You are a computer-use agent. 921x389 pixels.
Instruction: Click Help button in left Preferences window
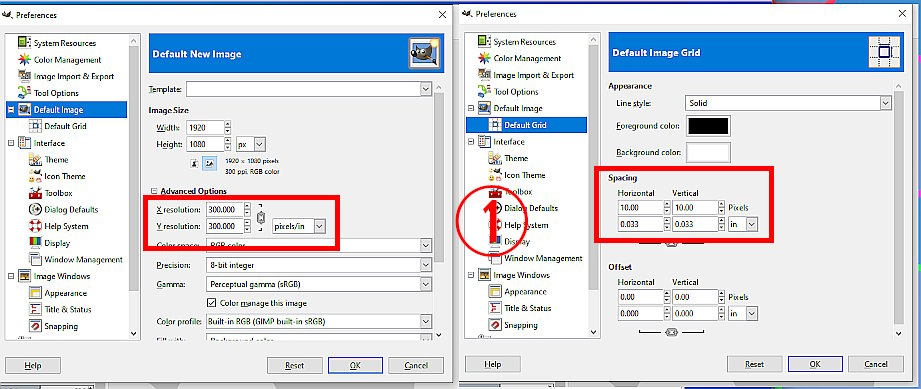pyautogui.click(x=33, y=365)
